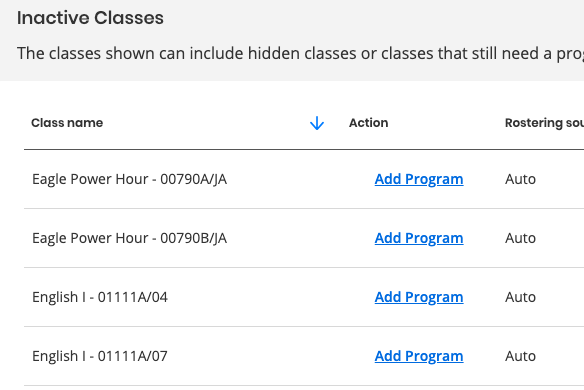The height and width of the screenshot is (390, 584).
Task: Click Auto rostering value for Eagle Power Hour 00790B/JA
Action: [520, 238]
